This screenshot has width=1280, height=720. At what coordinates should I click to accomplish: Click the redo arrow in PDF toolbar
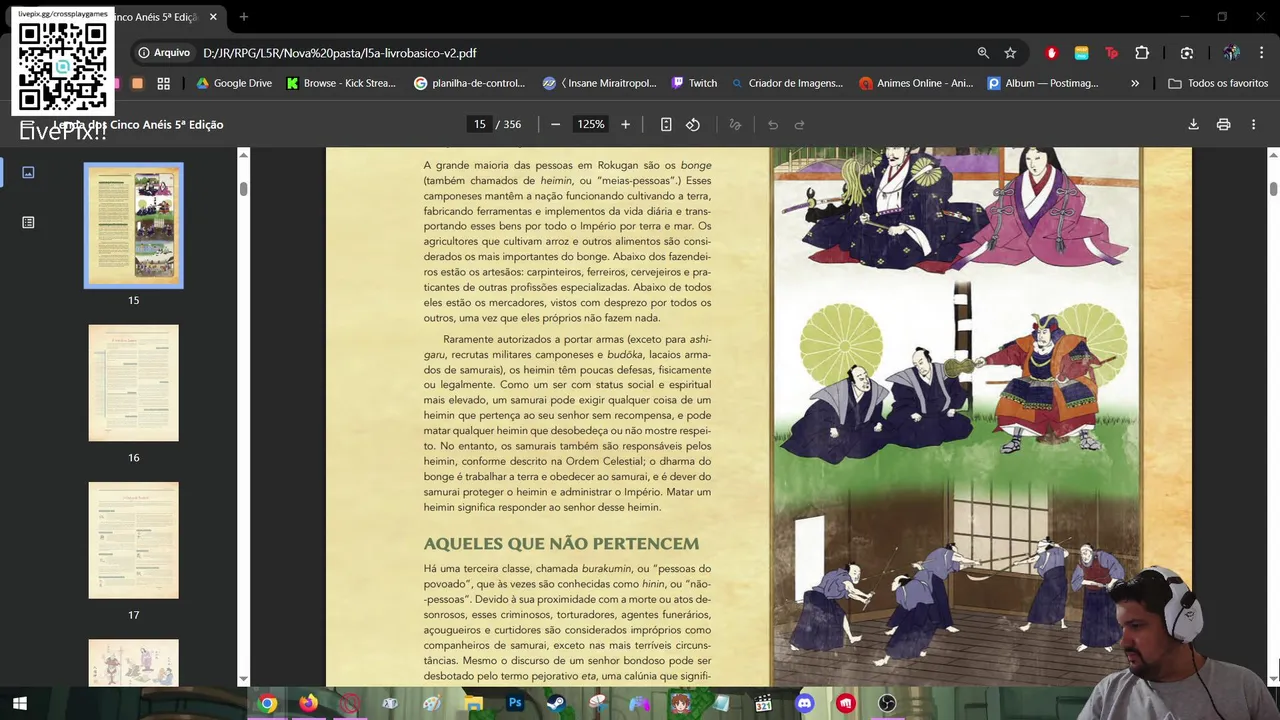click(x=799, y=124)
